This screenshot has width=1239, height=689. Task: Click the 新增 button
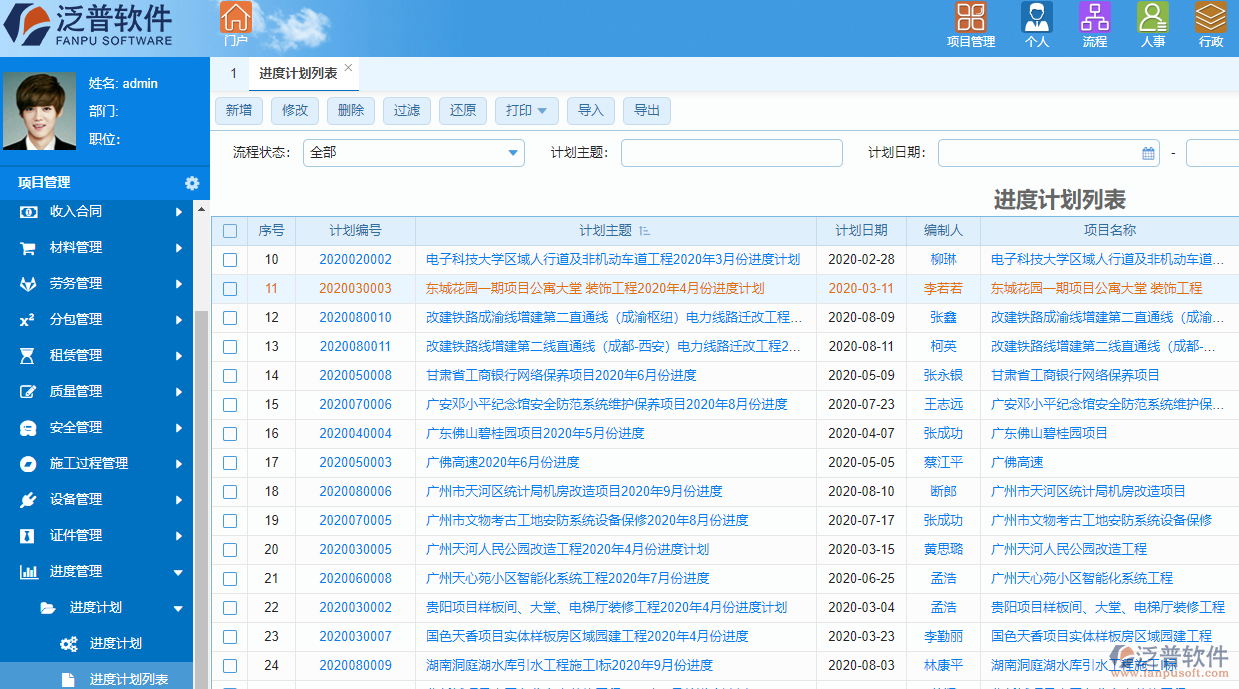coord(238,111)
